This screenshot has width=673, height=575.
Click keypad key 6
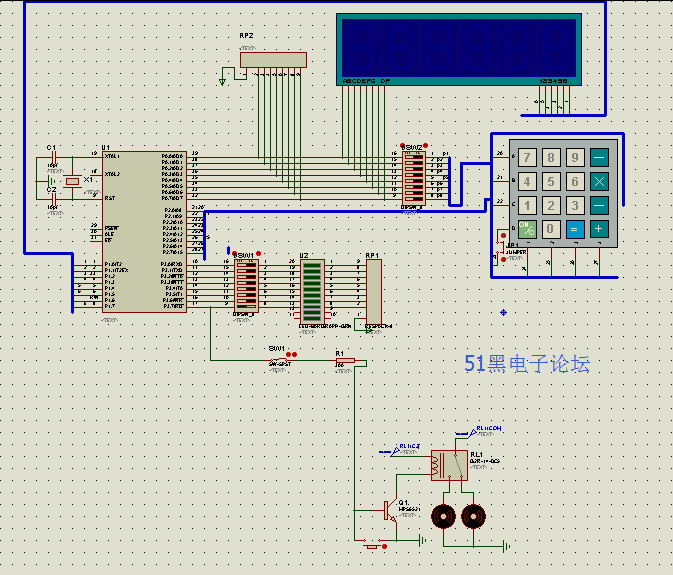(575, 182)
